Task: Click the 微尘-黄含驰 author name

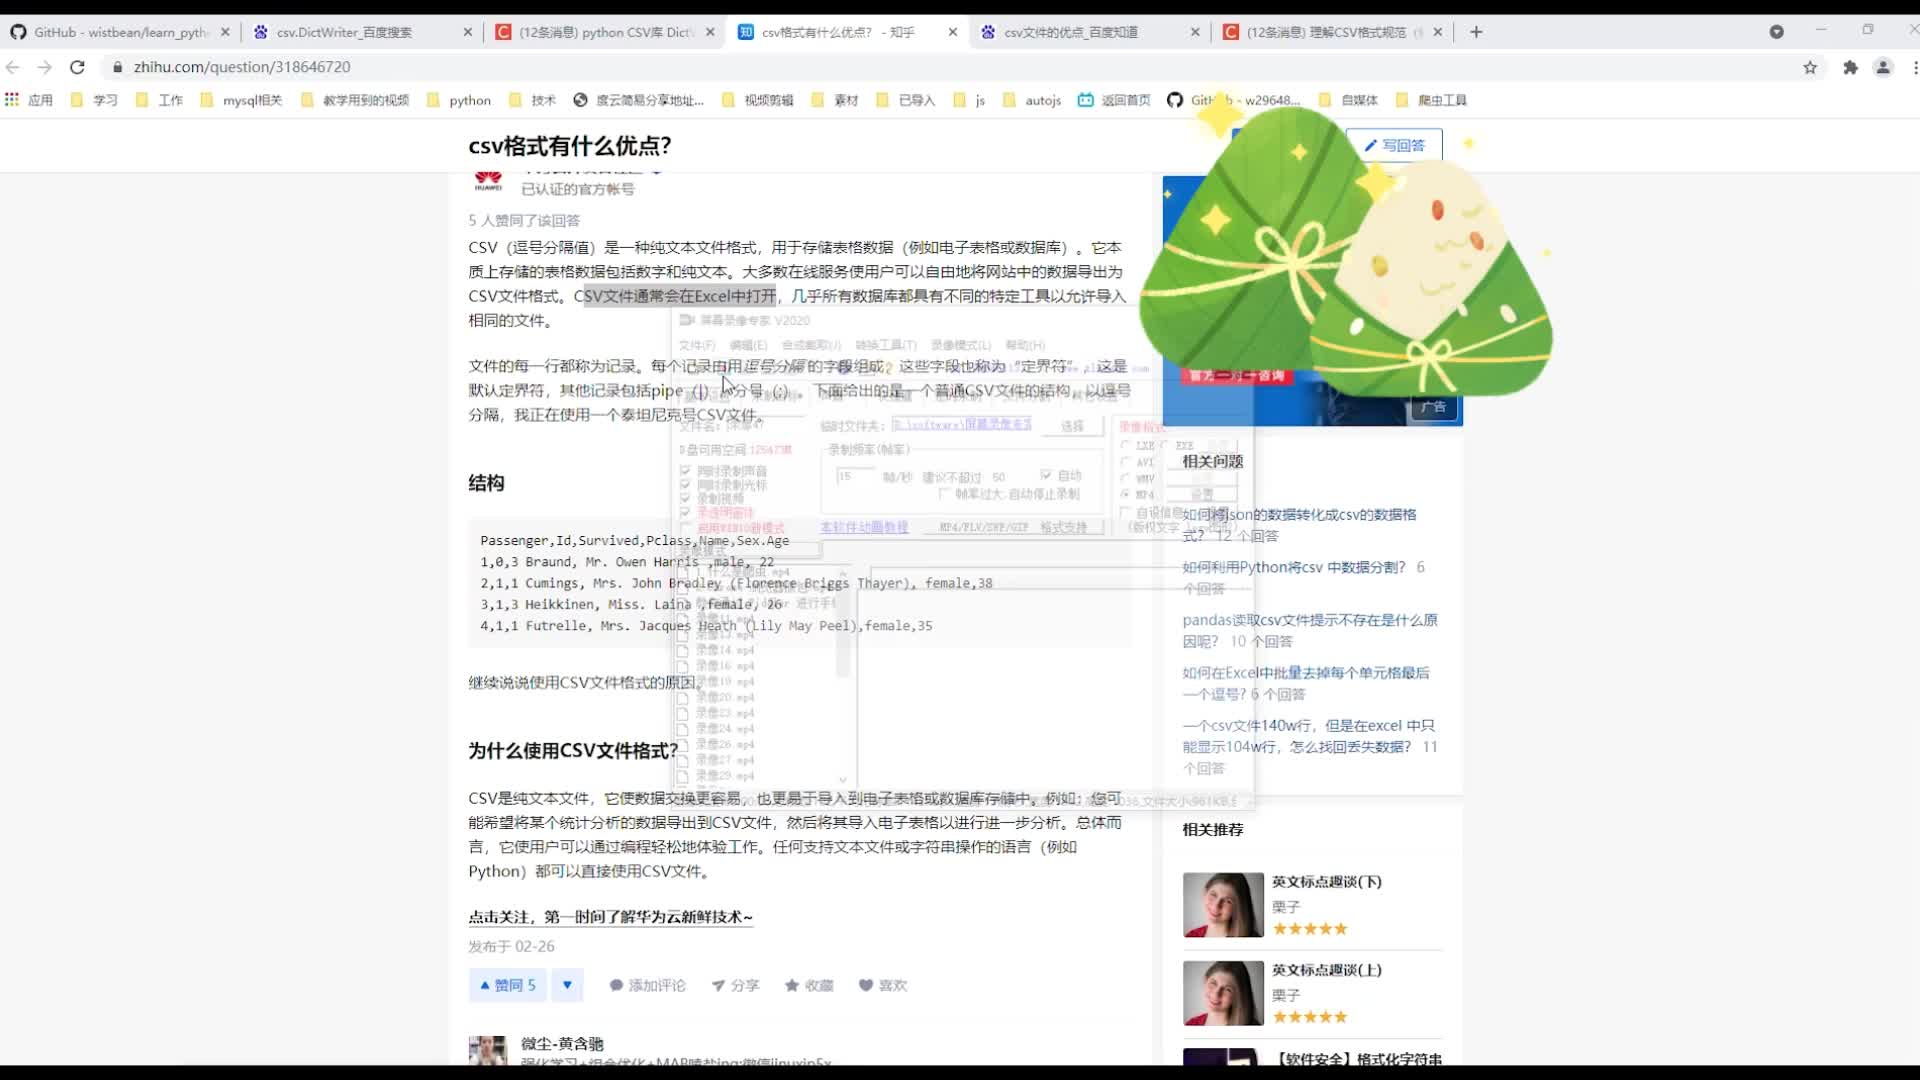Action: (x=562, y=1043)
